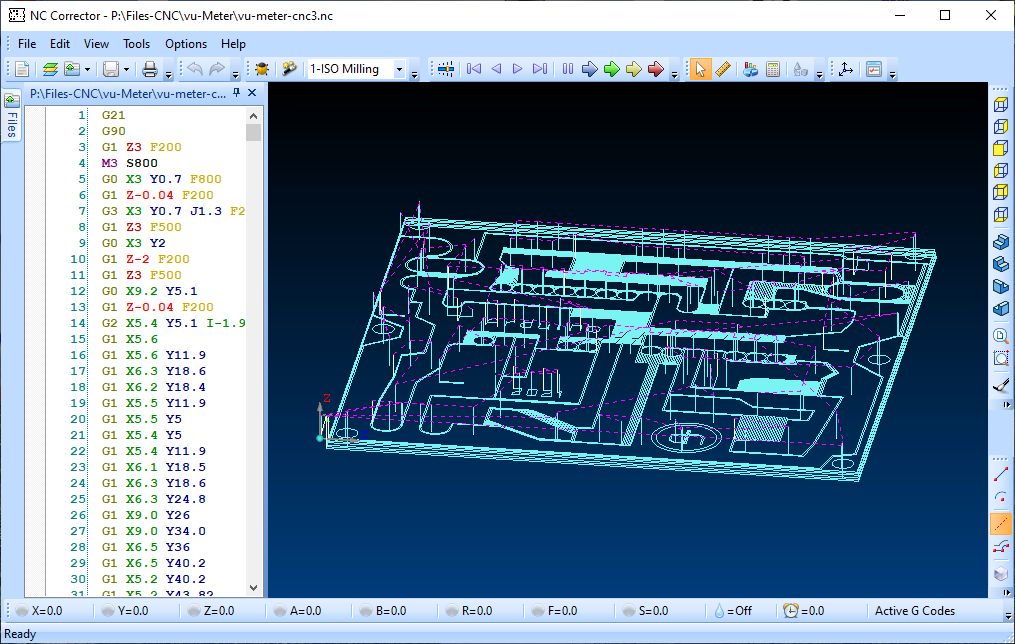Viewport: 1015px width, 644px height.
Task: Toggle the highlighted dashed rapid-moves display button
Action: point(1000,523)
